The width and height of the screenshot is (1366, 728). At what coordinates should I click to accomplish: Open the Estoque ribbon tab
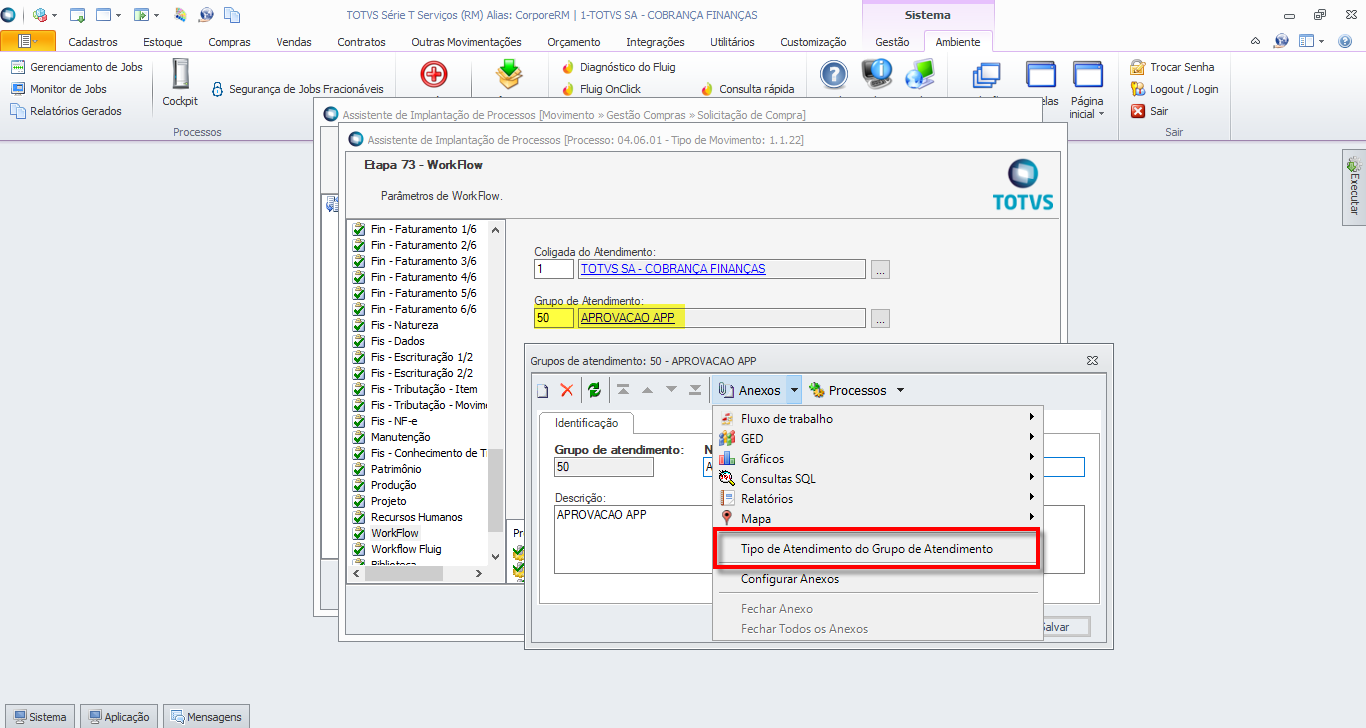click(x=163, y=42)
